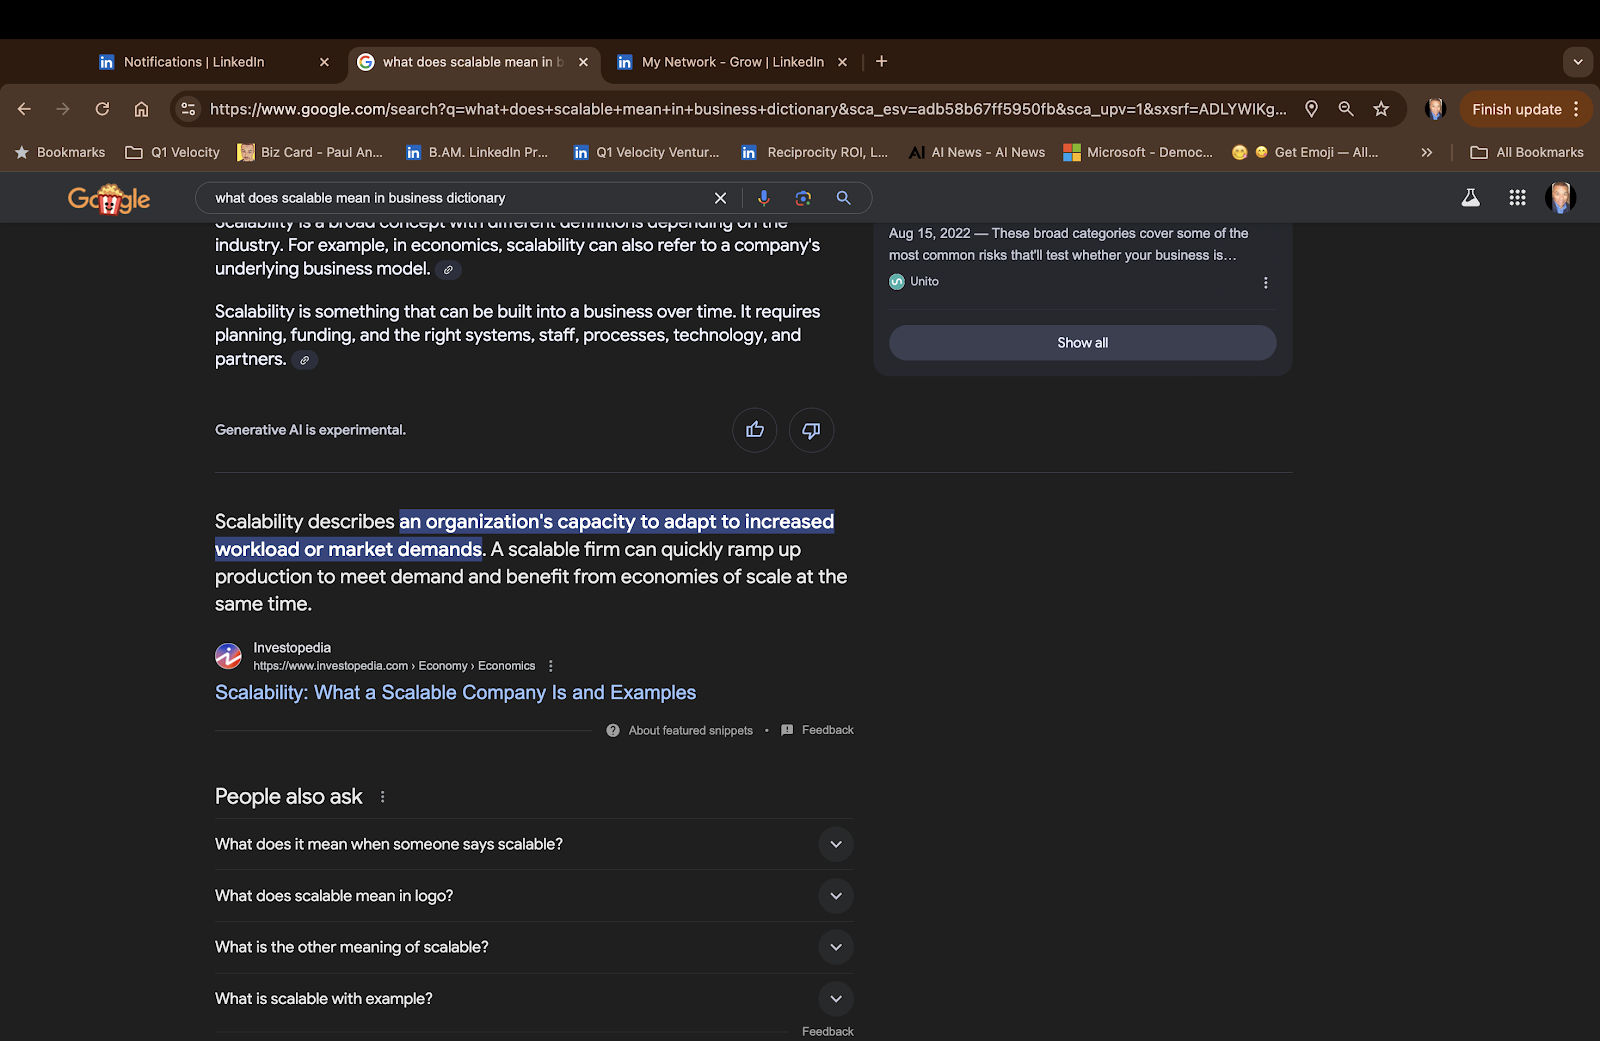Viewport: 1600px width, 1041px height.
Task: Close the Google search tab
Action: click(x=583, y=62)
